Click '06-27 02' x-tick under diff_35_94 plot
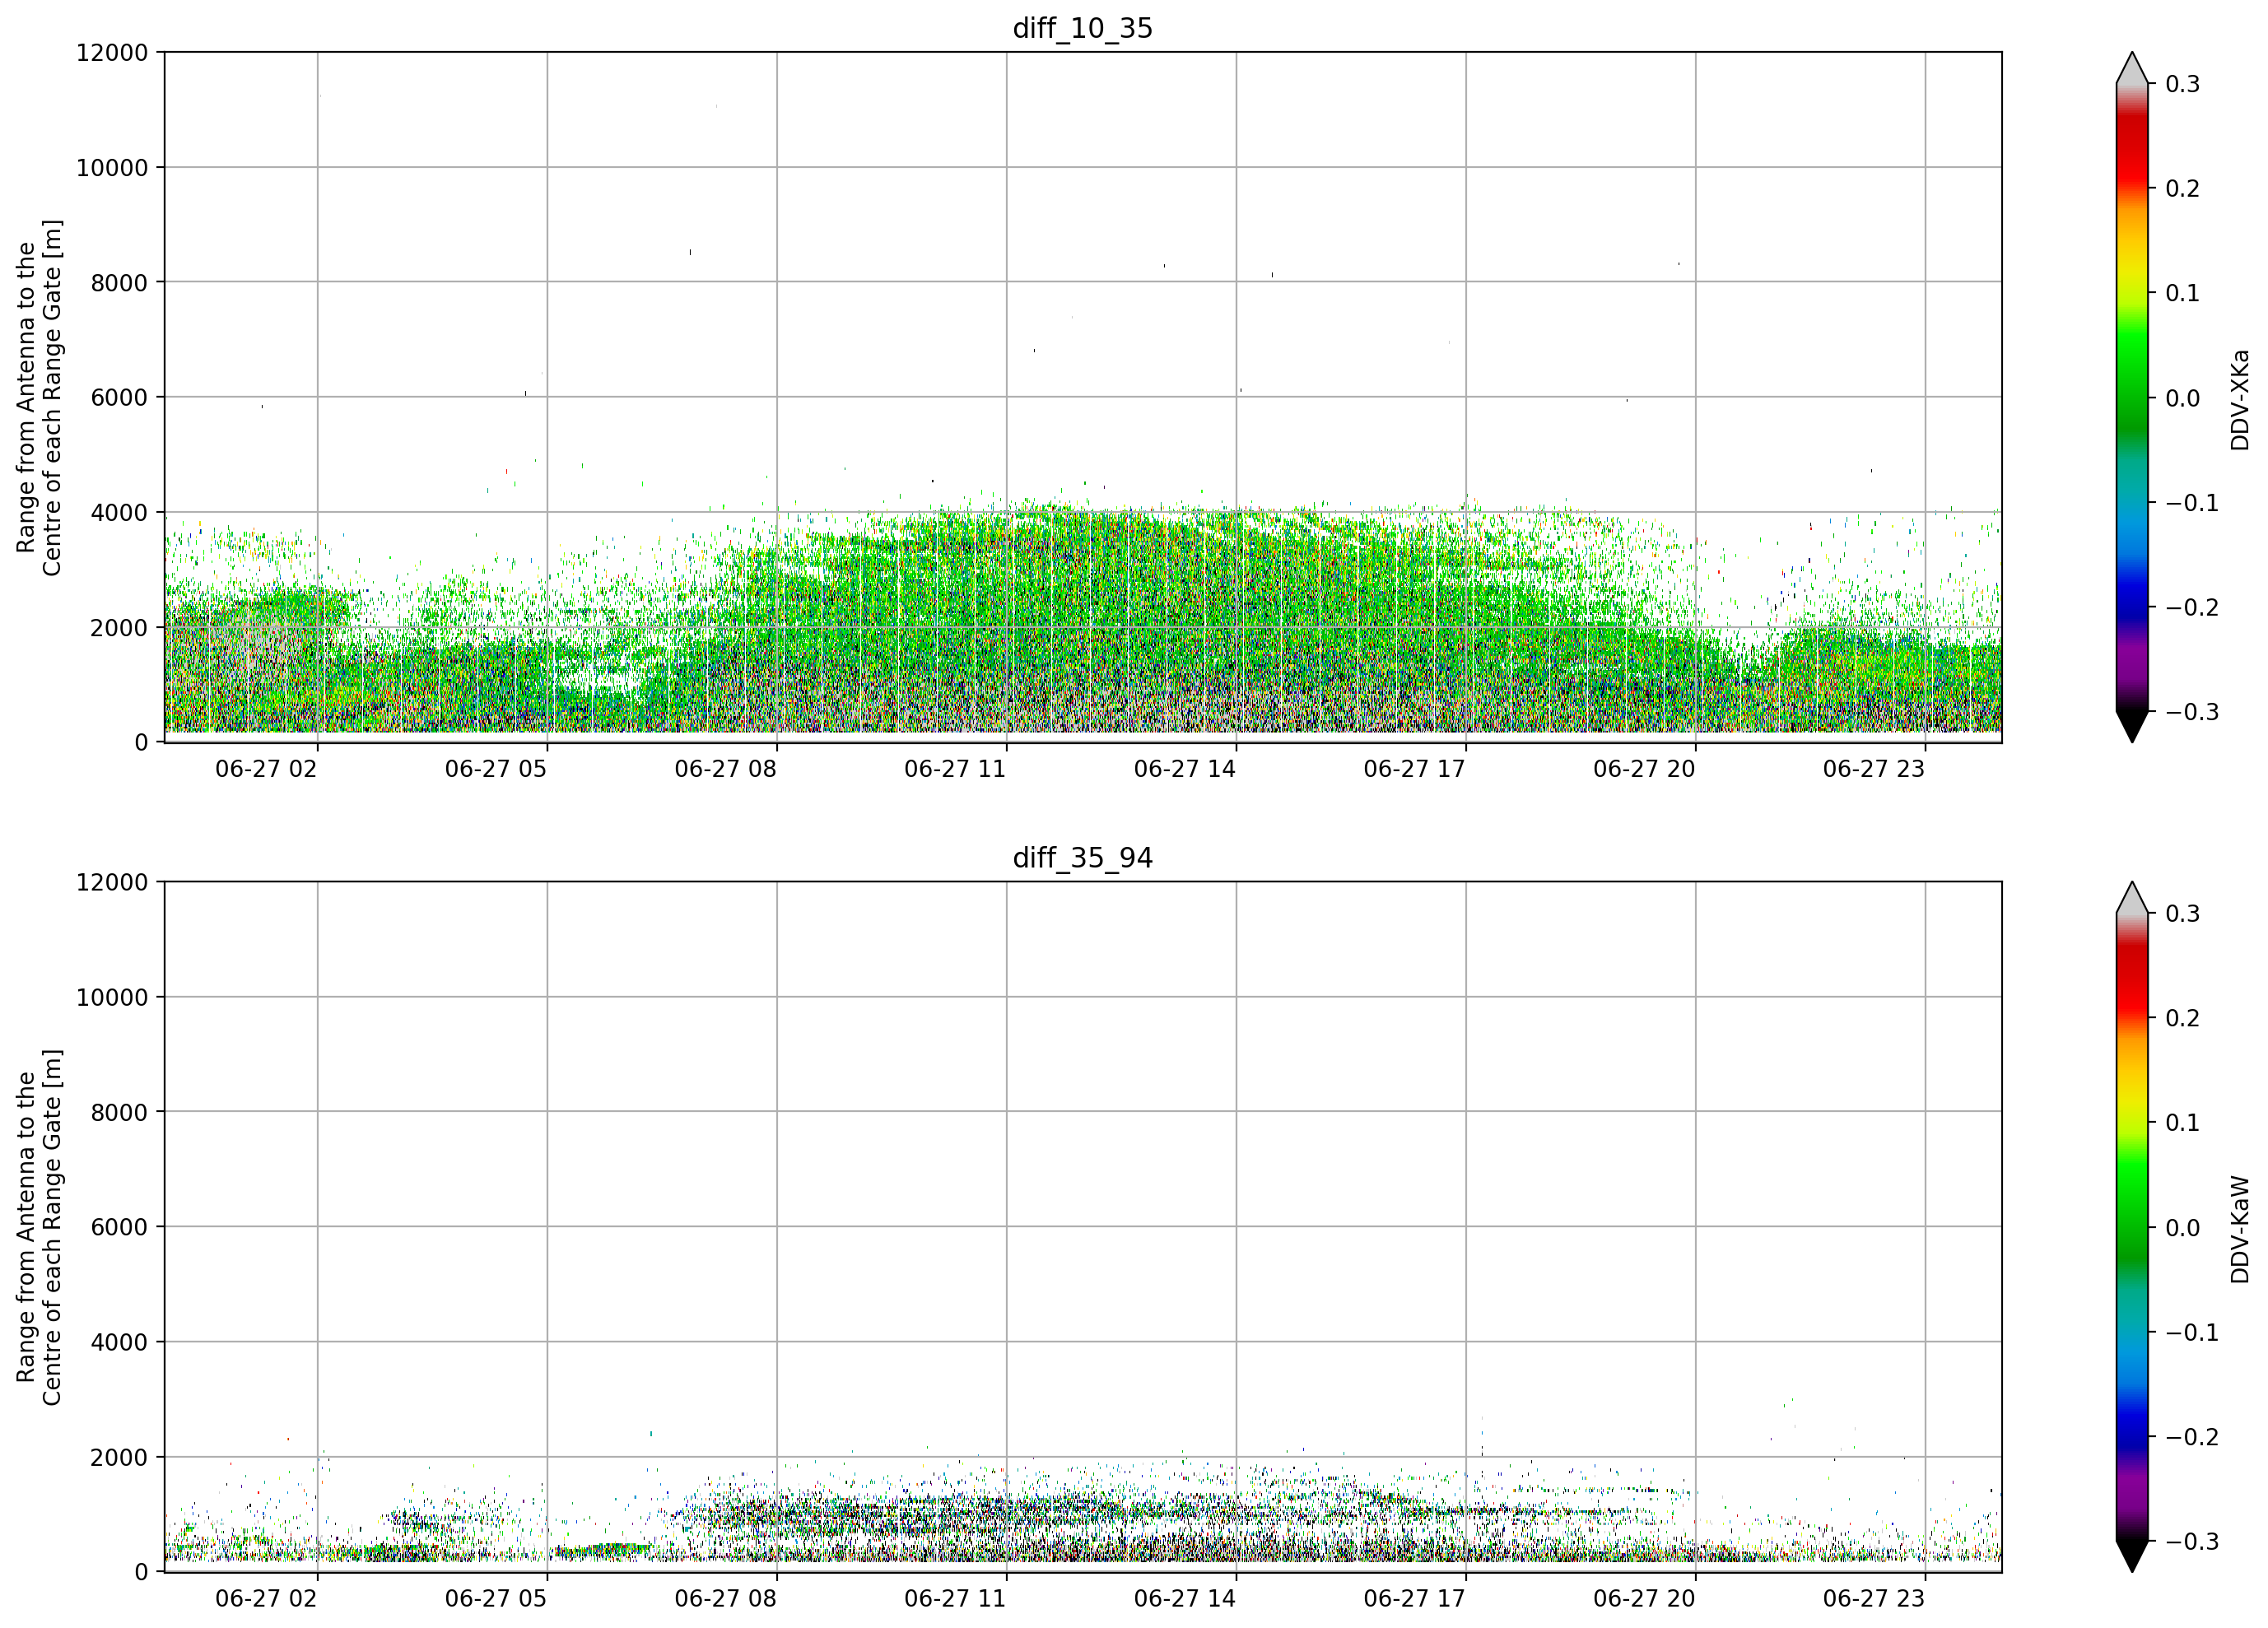Image resolution: width=2268 pixels, height=1628 pixels. 266,1599
